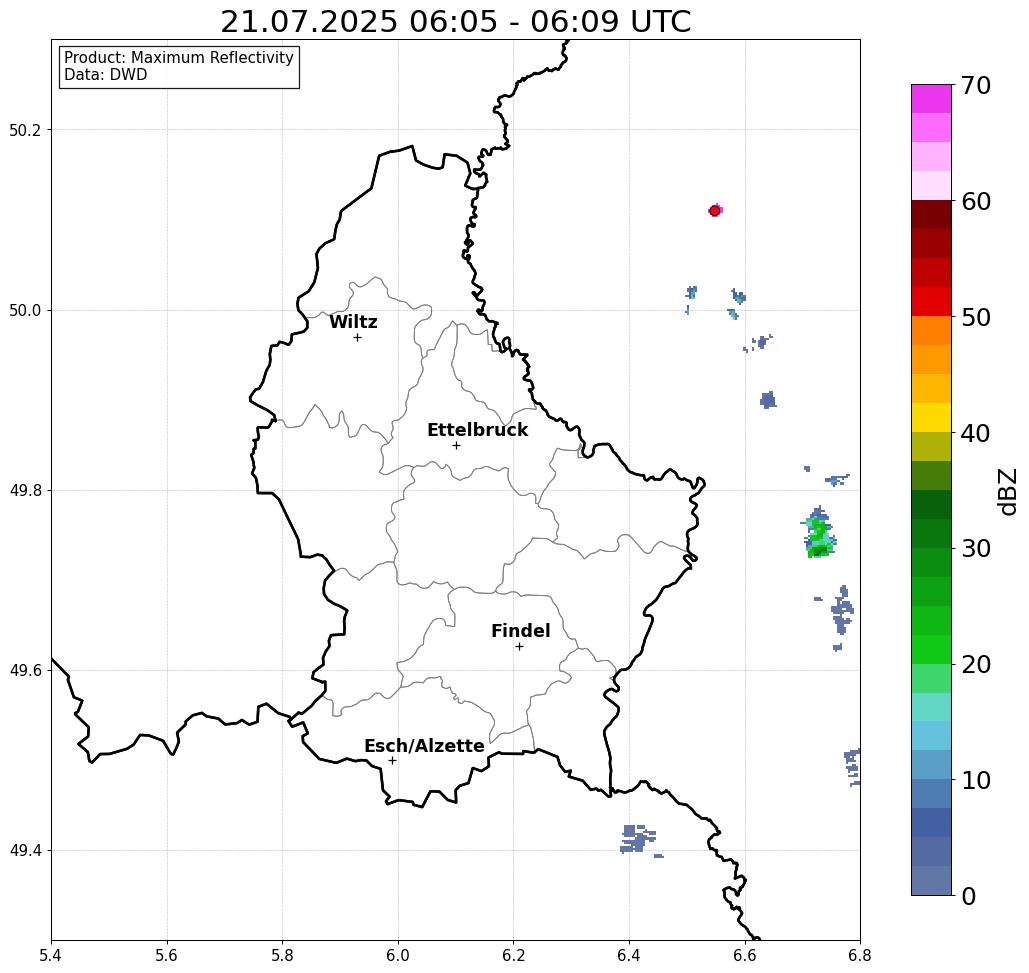Image resolution: width=1029 pixels, height=973 pixels.
Task: Click the 5.6 longitude axis label
Action: [x=167, y=956]
